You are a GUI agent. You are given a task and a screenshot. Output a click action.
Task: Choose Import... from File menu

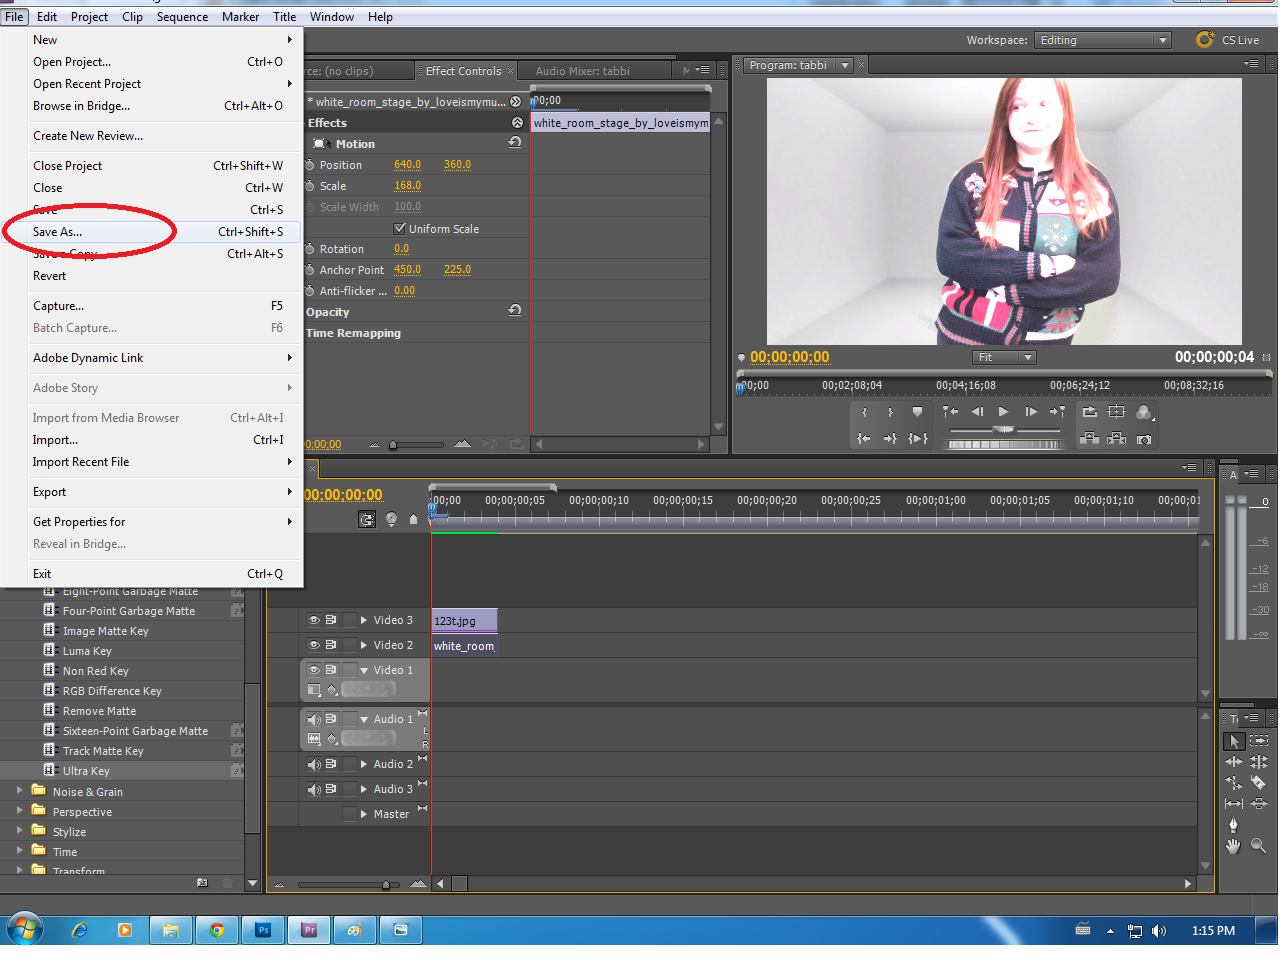pyautogui.click(x=152, y=440)
